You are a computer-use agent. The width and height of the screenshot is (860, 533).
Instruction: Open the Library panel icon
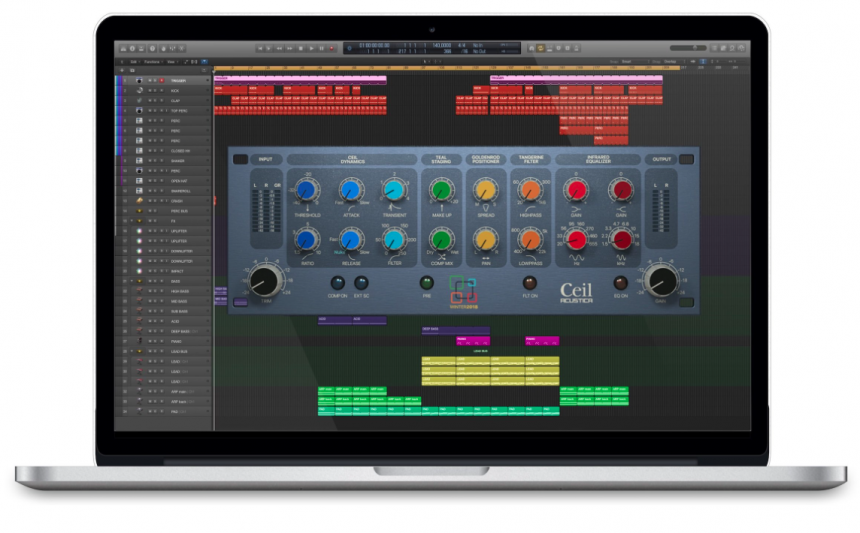122,48
